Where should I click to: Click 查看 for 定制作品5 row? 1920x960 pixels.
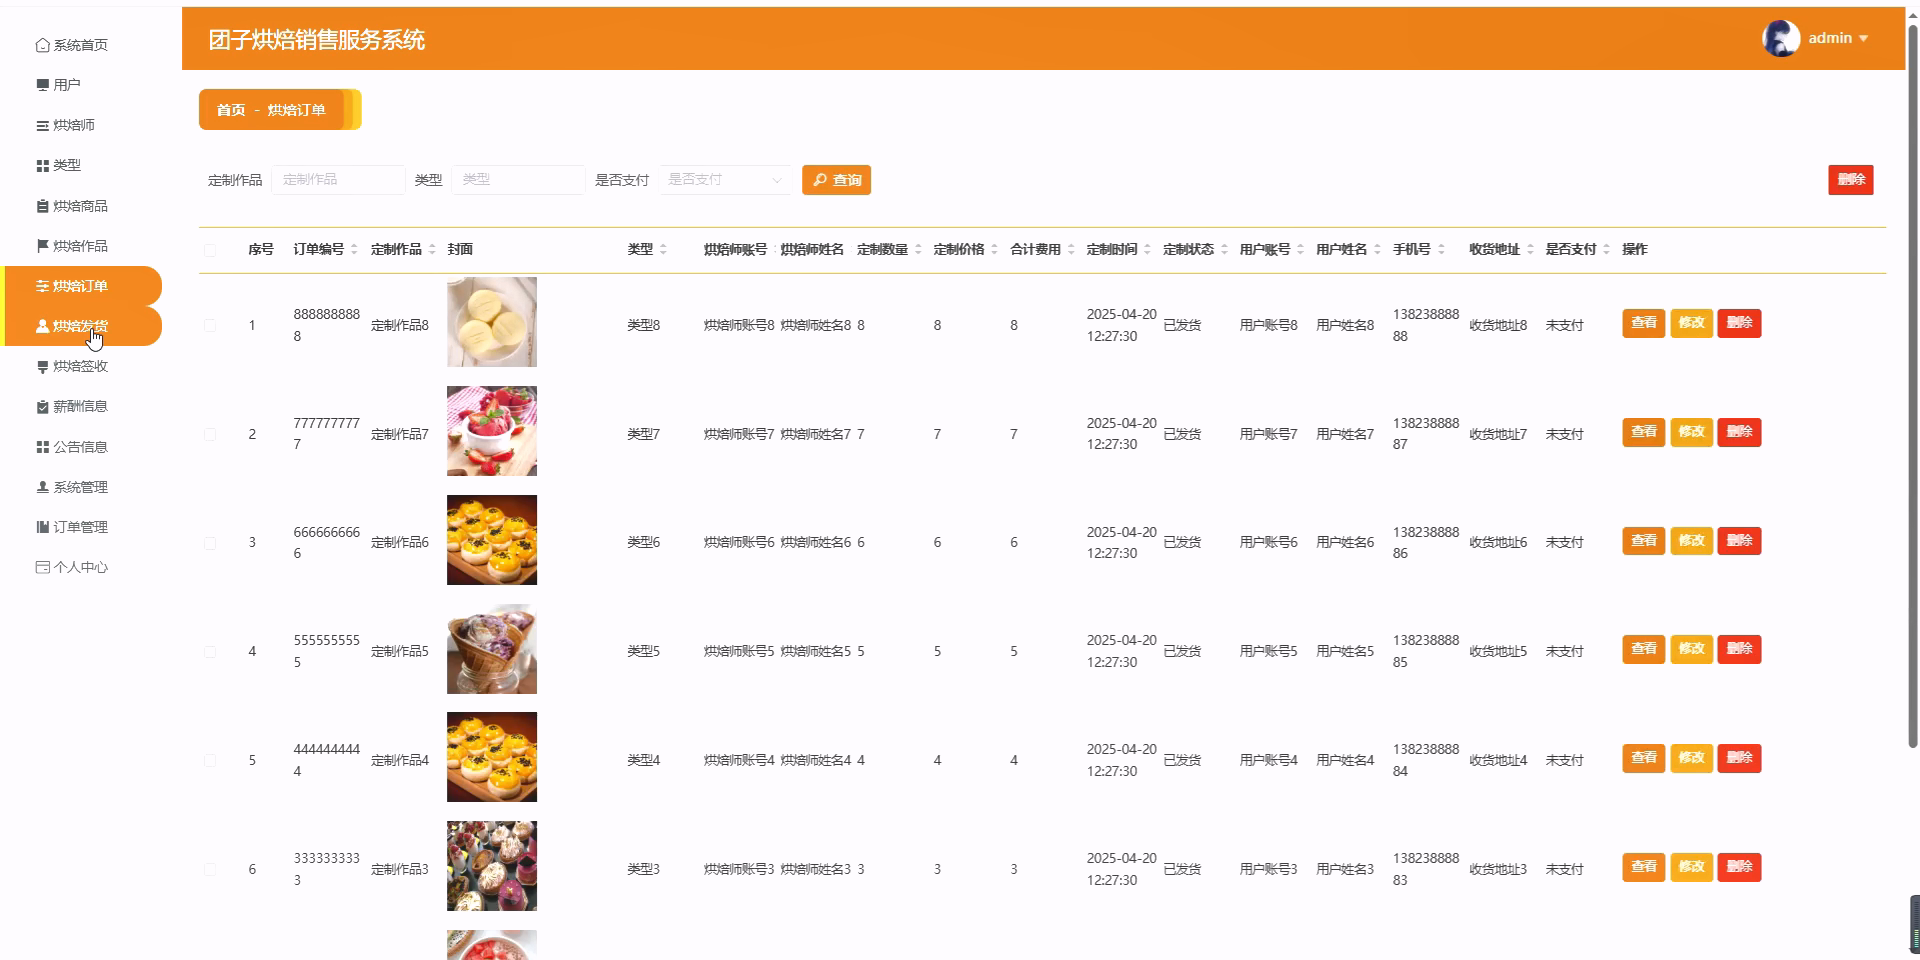[1643, 649]
